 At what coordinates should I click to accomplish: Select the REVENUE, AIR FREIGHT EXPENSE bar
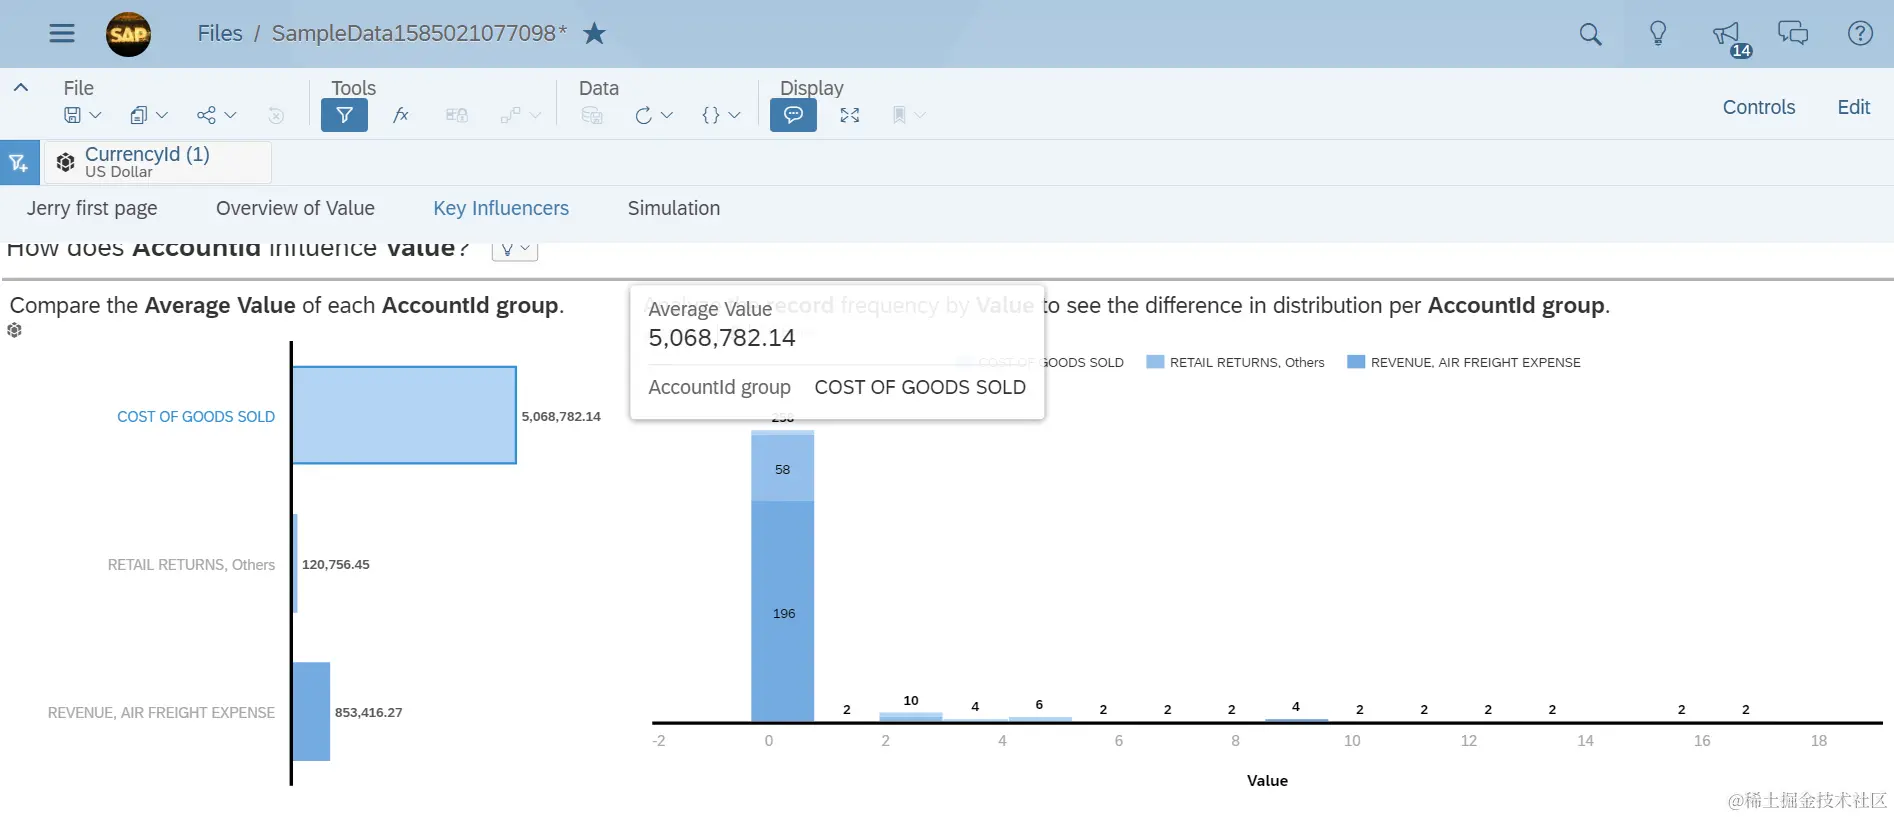coord(311,711)
